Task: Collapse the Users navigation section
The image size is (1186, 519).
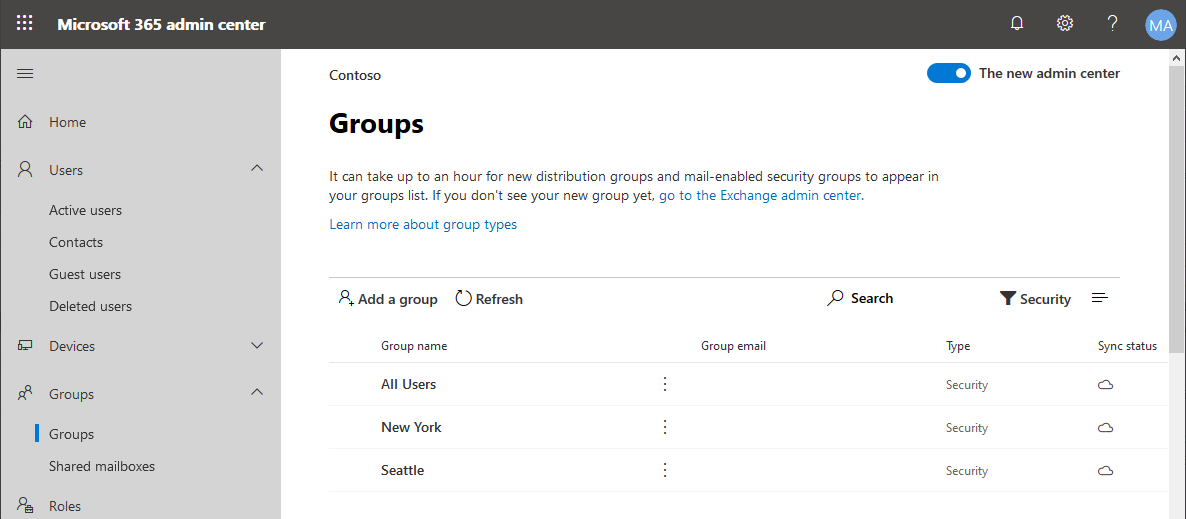Action: pos(257,170)
